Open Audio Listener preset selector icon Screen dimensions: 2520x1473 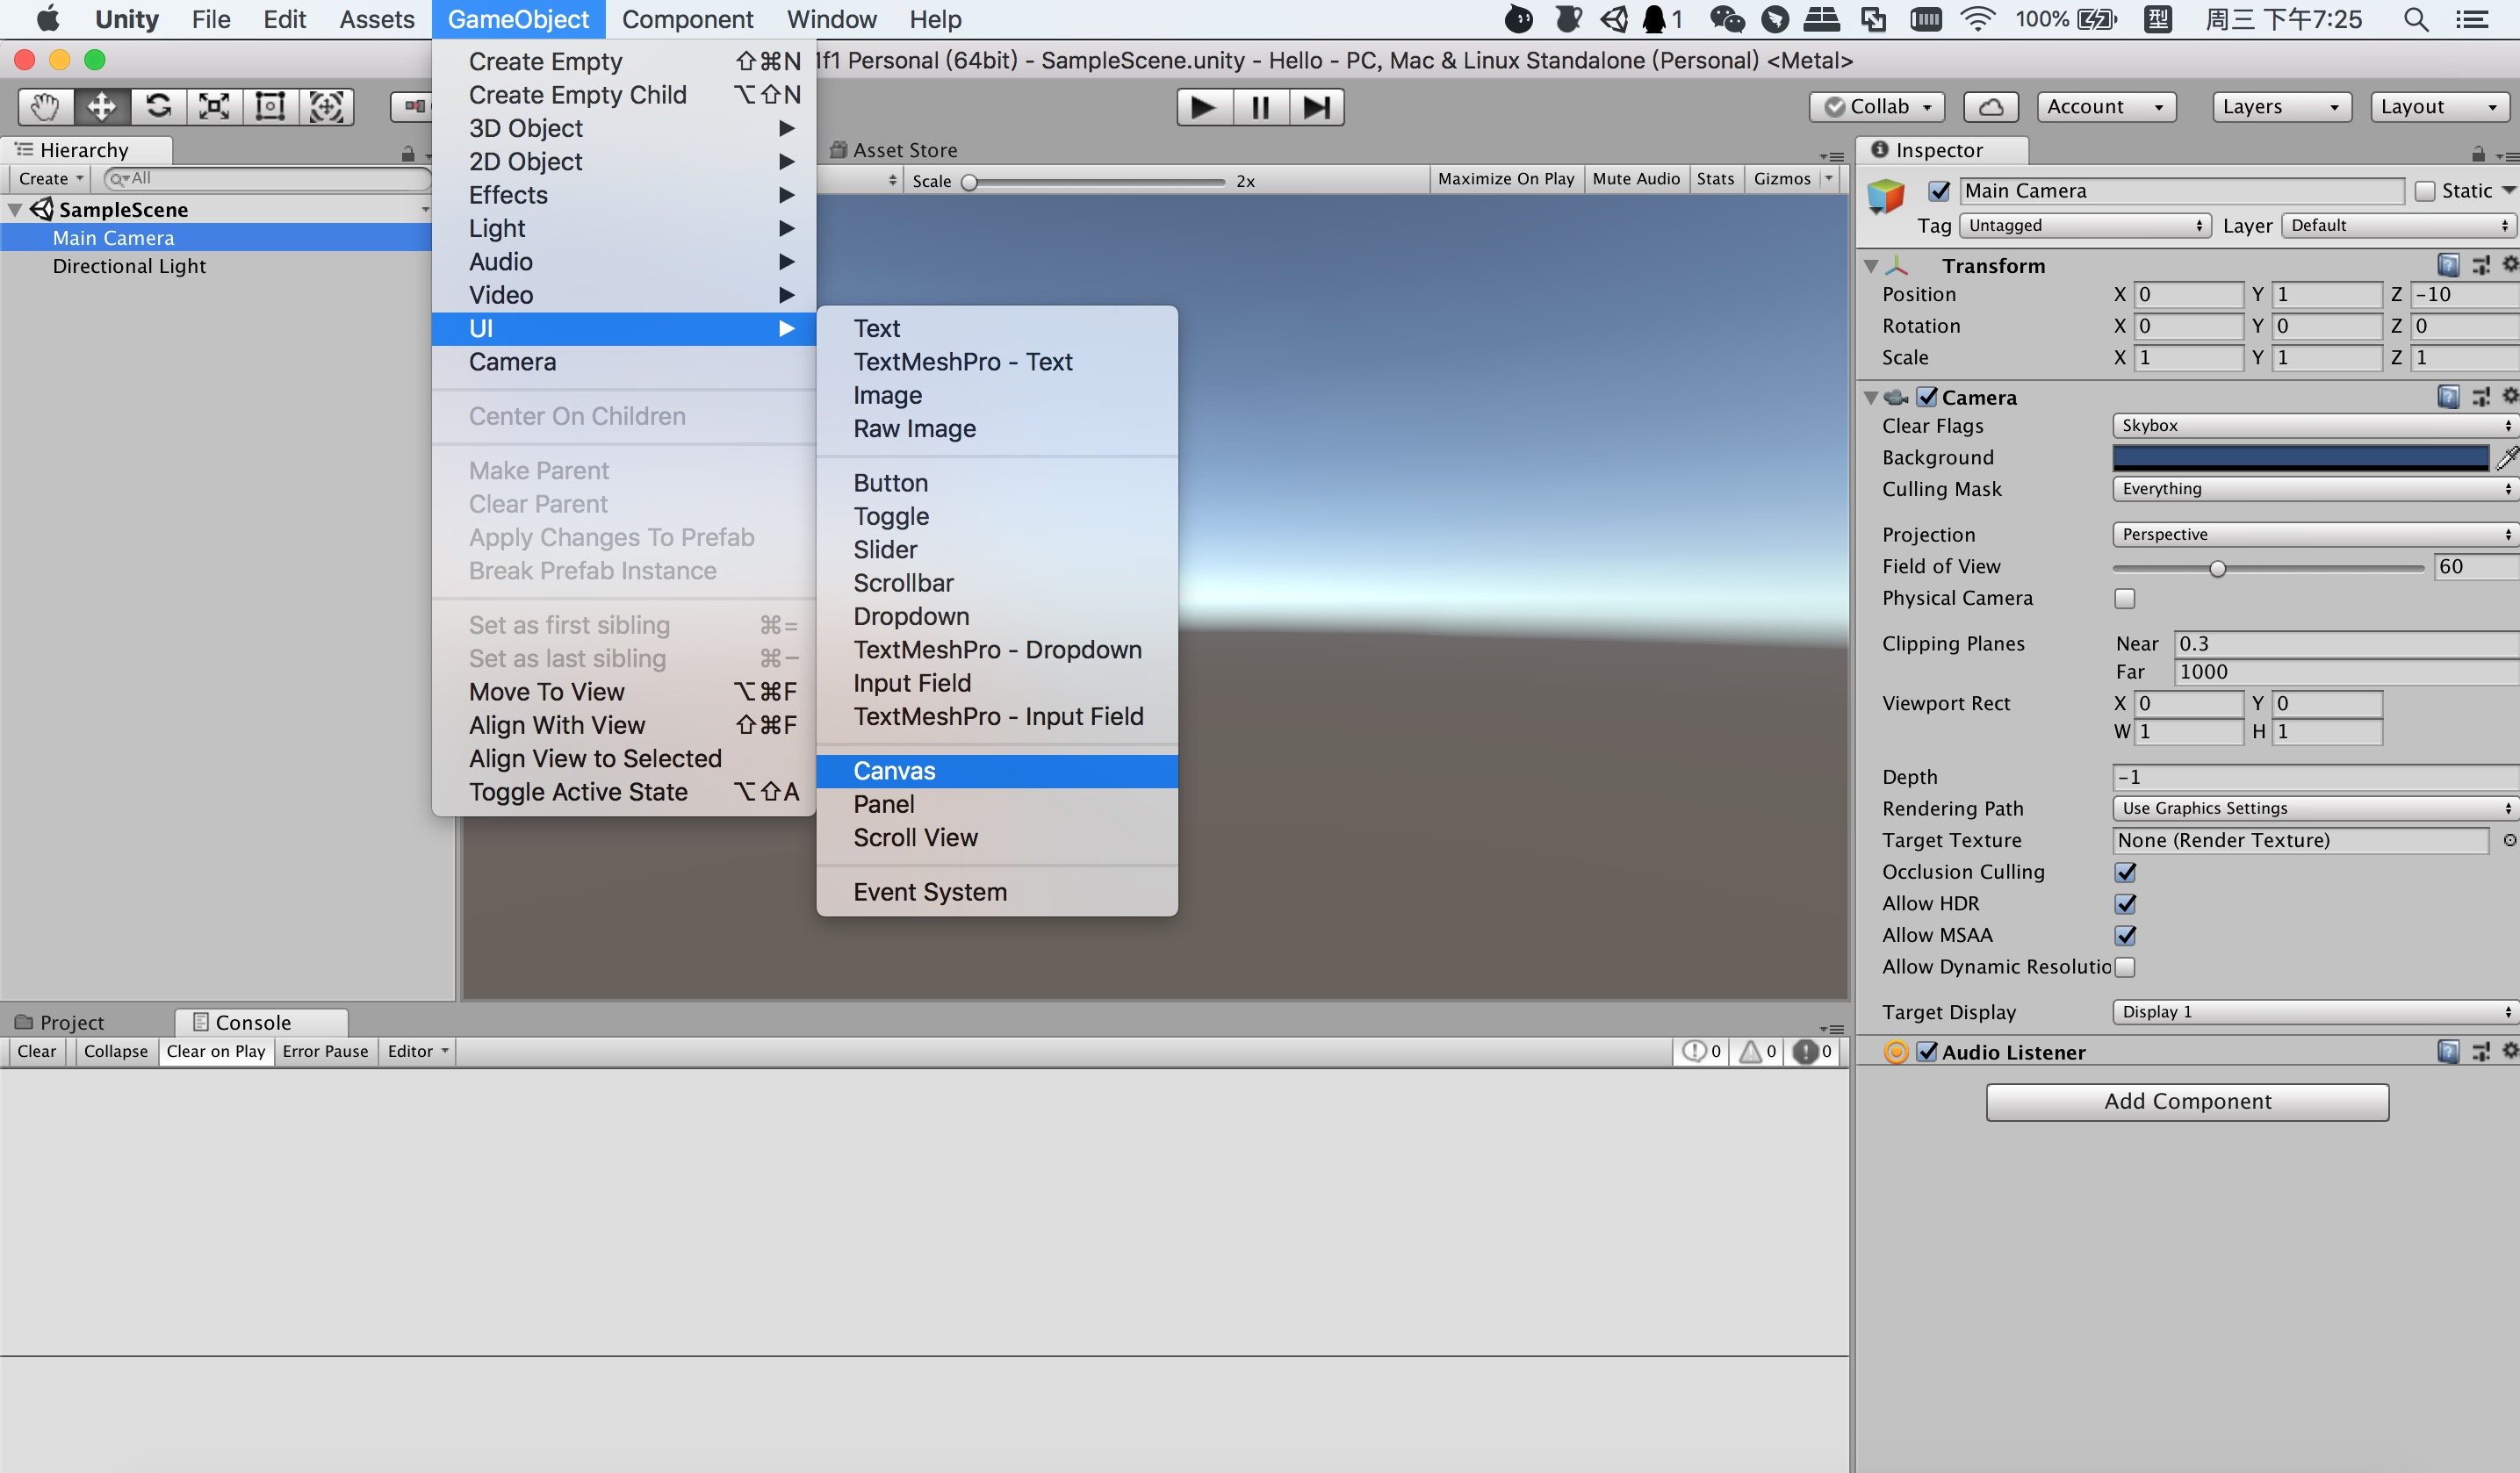[2481, 1051]
